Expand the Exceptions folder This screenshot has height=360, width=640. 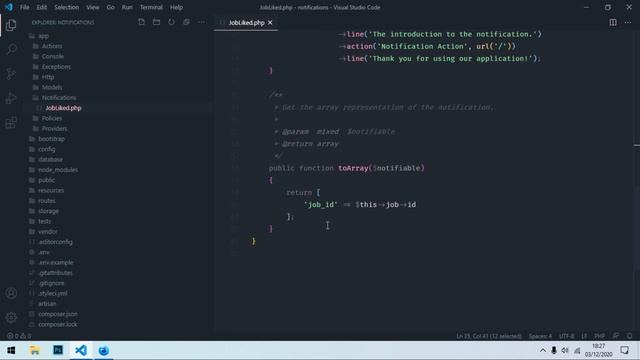pyautogui.click(x=56, y=67)
